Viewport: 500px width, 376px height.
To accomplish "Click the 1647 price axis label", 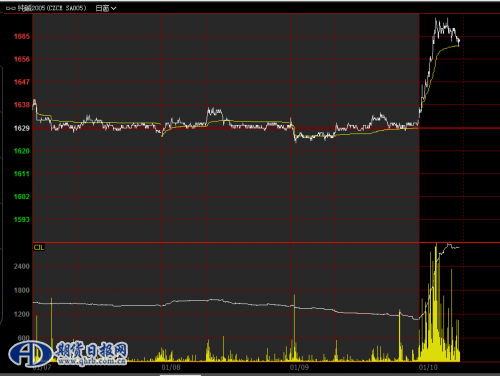I will point(22,82).
